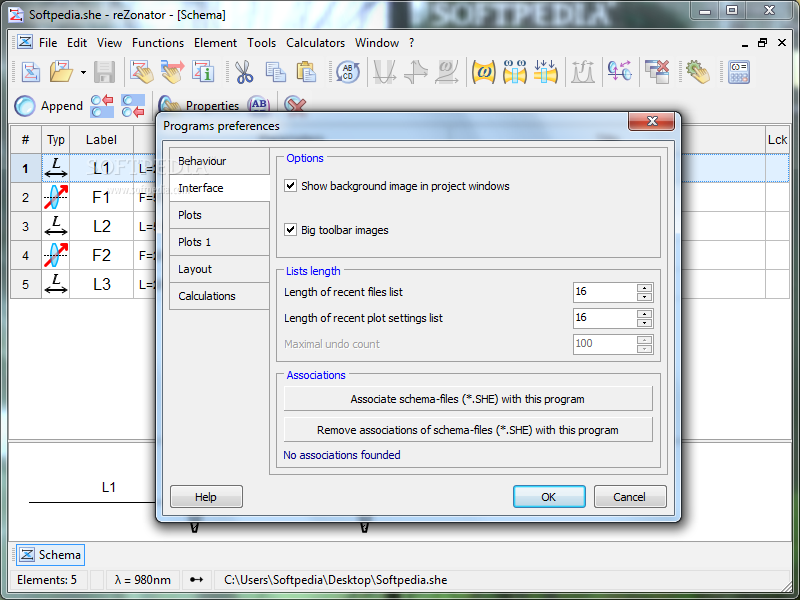Screen dimensions: 800x600
Task: Open the Edit menu
Action: click(x=77, y=43)
